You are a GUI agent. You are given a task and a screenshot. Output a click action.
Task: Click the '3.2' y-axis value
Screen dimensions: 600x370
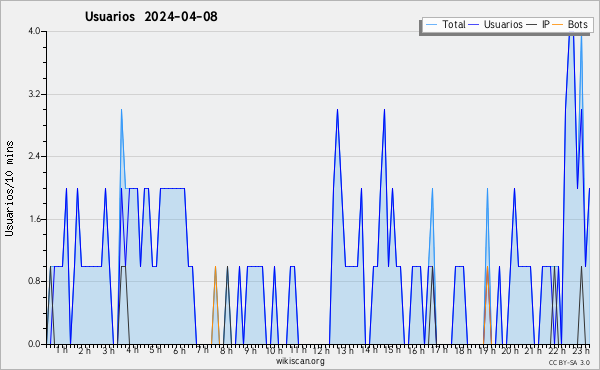point(34,94)
